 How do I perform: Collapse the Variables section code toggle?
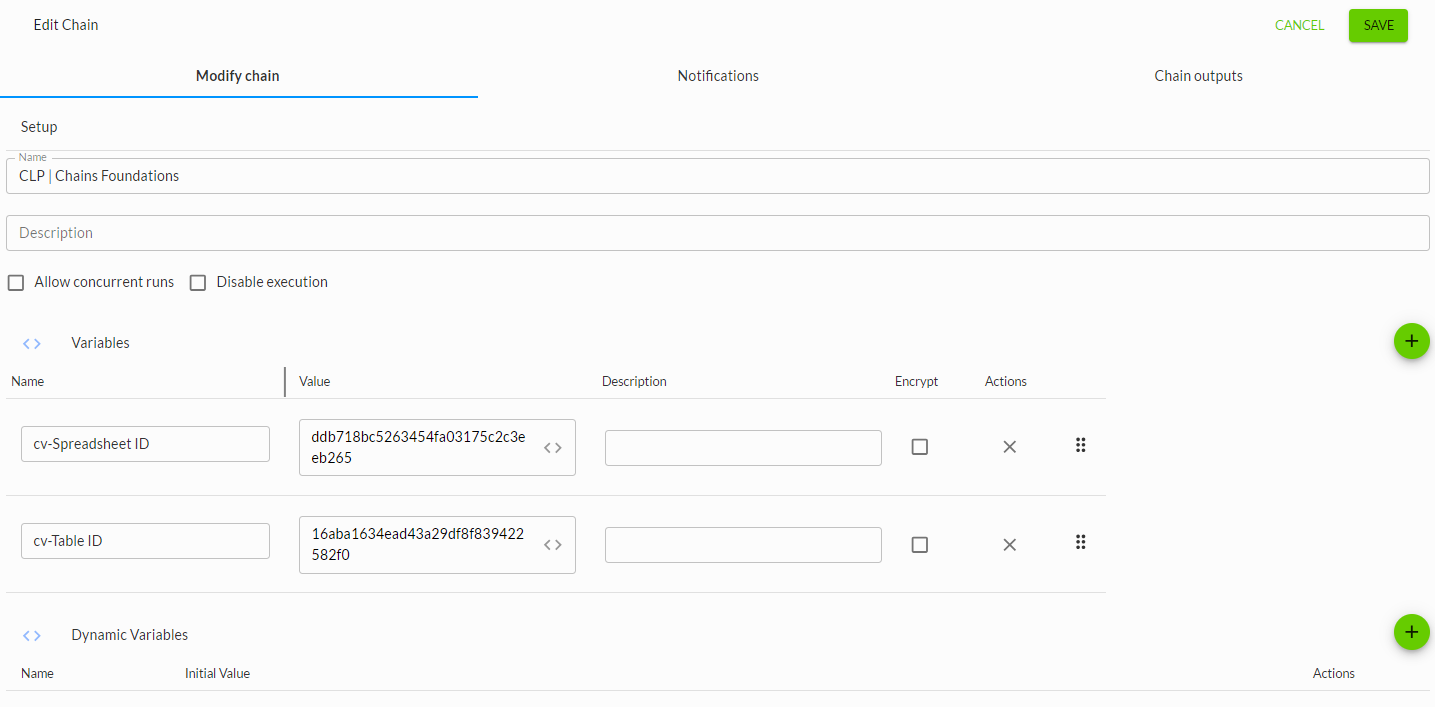coord(32,344)
